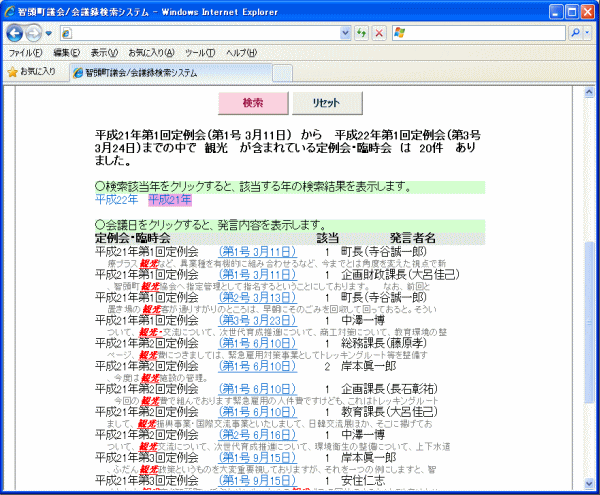The height and width of the screenshot is (495, 600).
Task: Open 第1号 6月10日 link for 総務課長(藤原孝)
Action: tap(258, 344)
